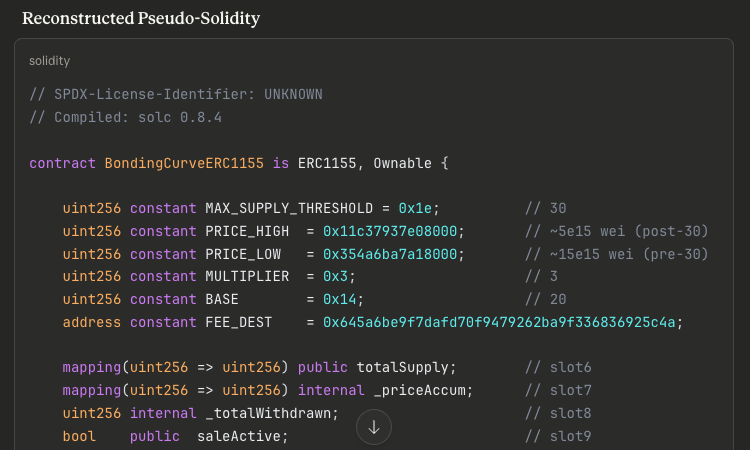Click the scroll-to-bottom arrow button
750x450 pixels.
coord(374,427)
